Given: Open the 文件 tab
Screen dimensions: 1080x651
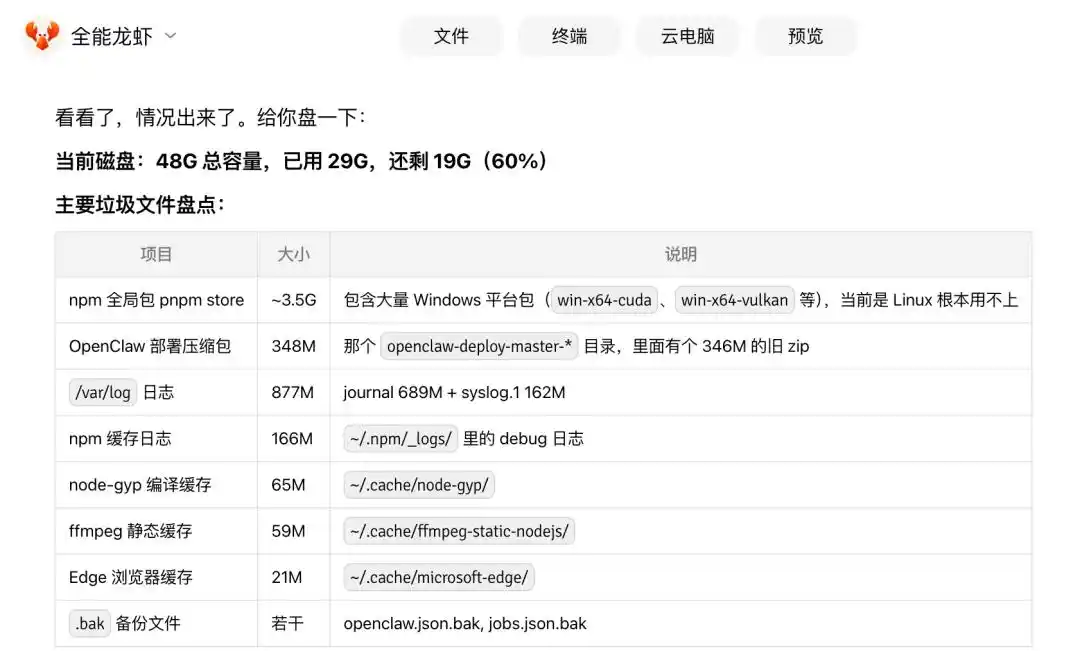Looking at the screenshot, I should click(x=451, y=36).
